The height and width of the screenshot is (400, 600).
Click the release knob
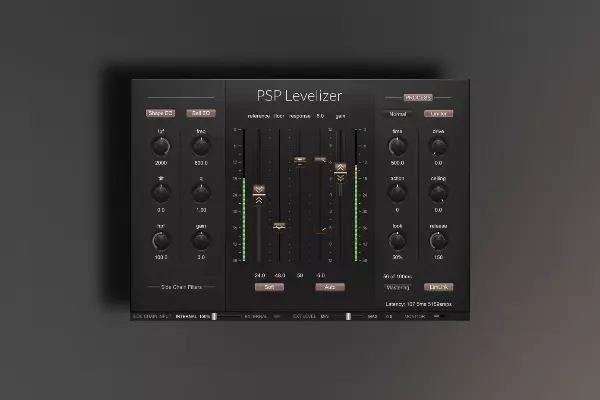(x=438, y=241)
